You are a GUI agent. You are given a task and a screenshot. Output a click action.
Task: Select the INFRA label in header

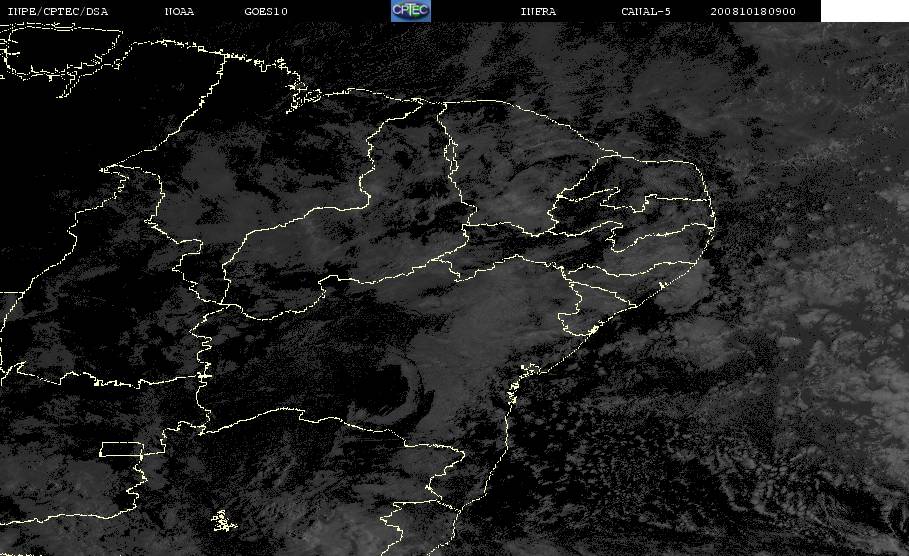(x=538, y=11)
